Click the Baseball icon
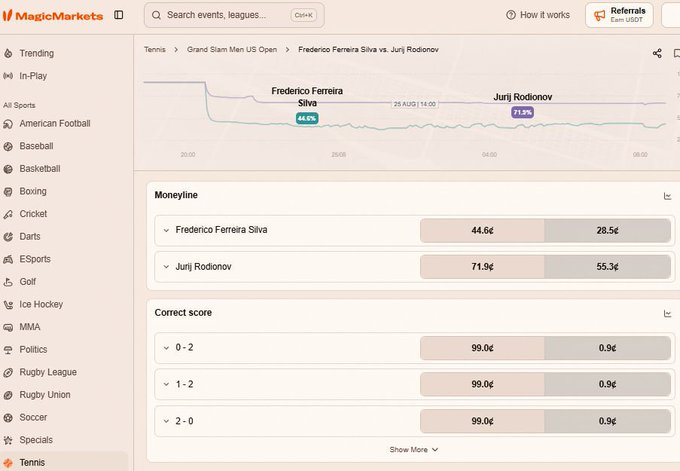Image resolution: width=680 pixels, height=471 pixels. (8, 147)
